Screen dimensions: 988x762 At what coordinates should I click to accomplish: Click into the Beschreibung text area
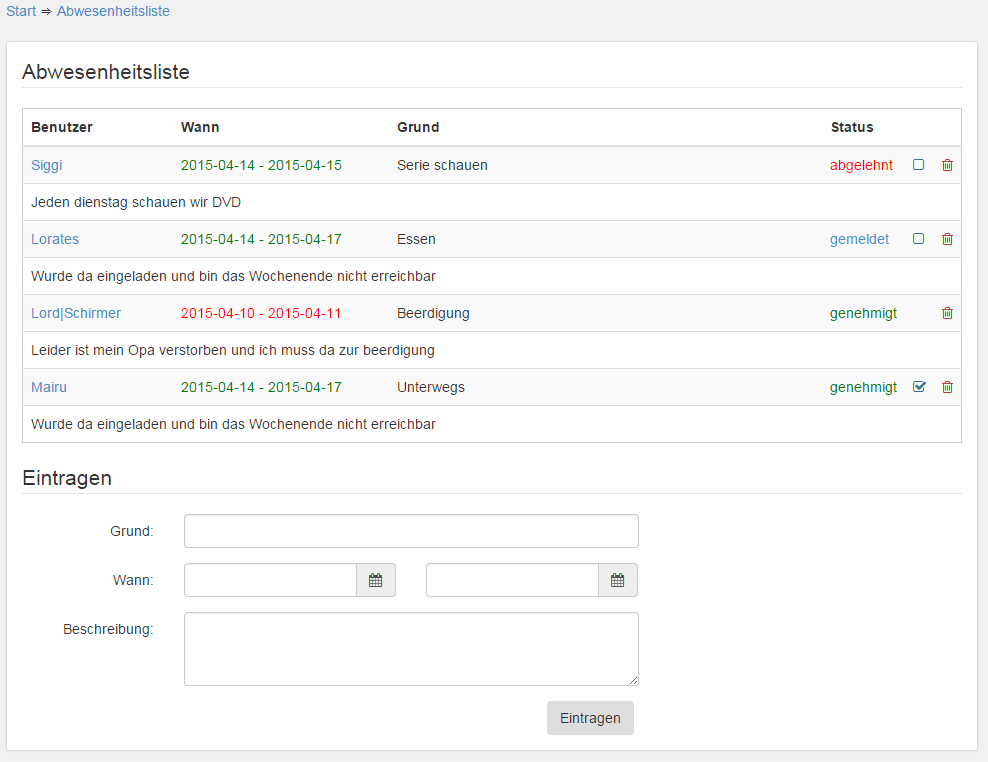411,649
